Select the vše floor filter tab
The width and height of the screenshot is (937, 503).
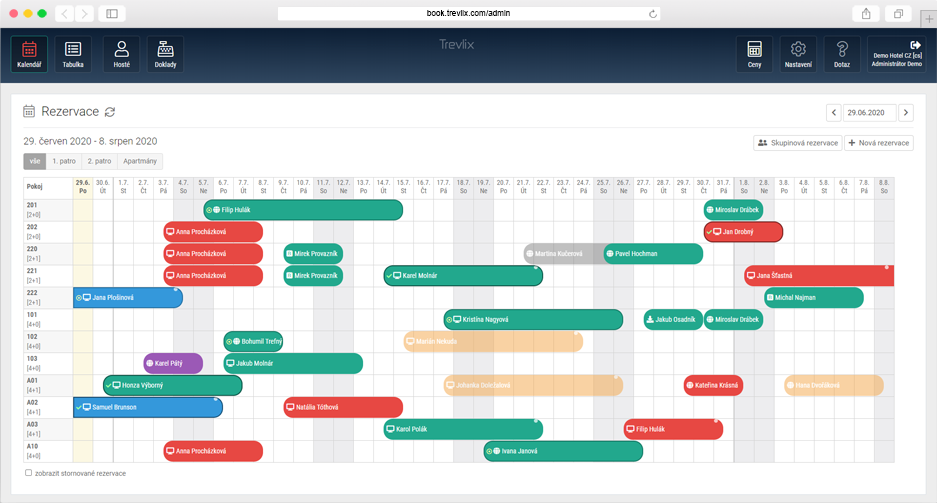[35, 161]
